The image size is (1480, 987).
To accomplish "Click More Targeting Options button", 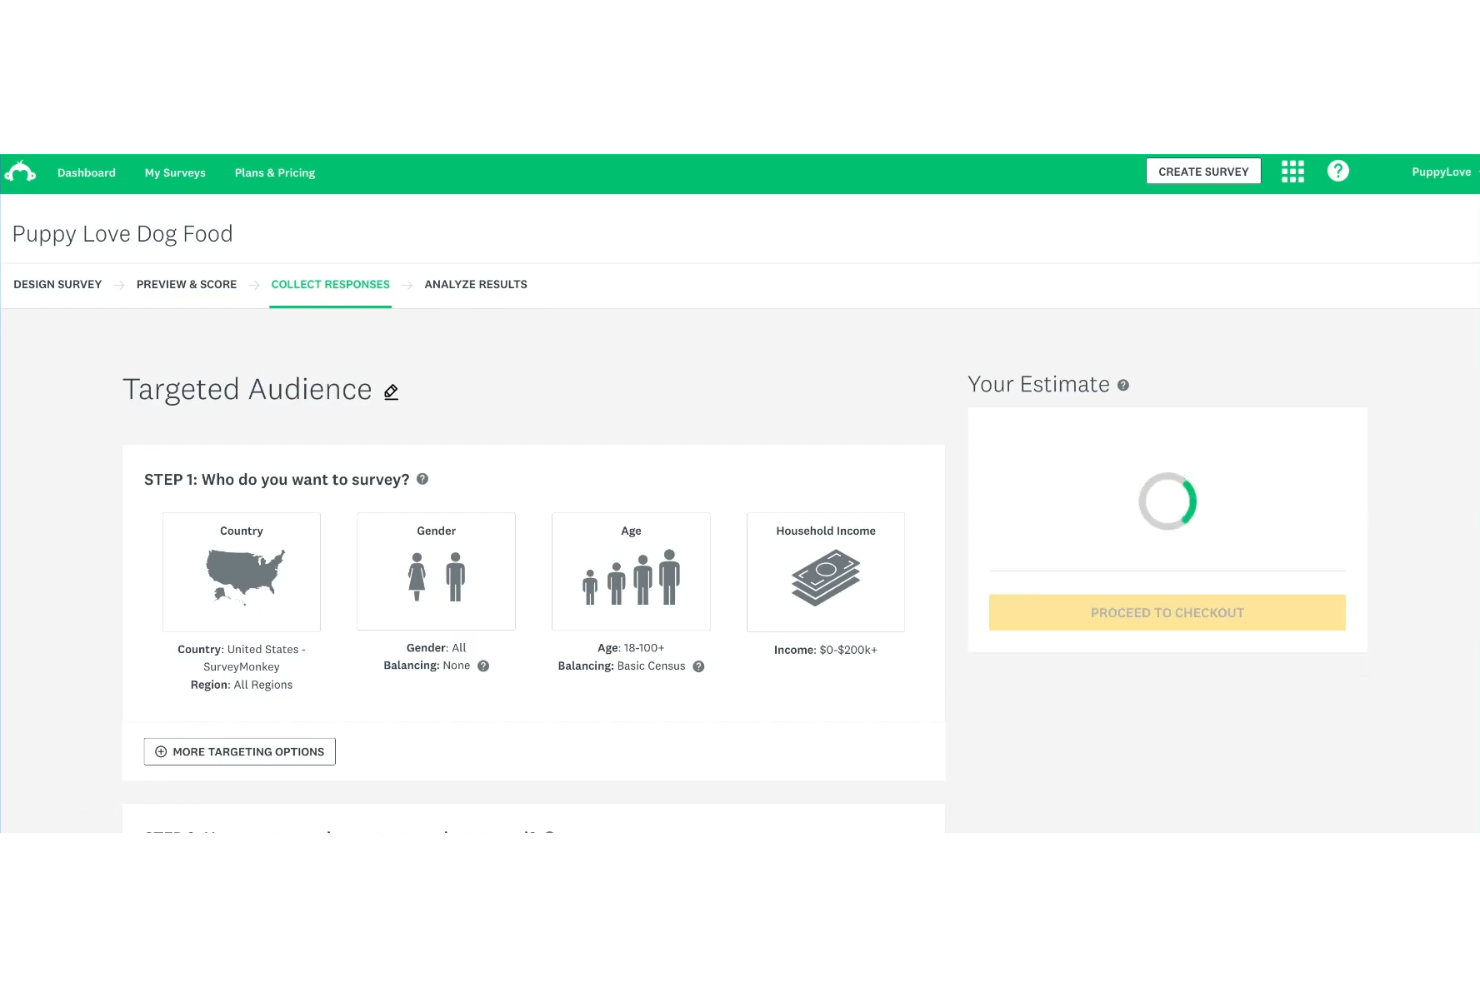I will coord(240,752).
